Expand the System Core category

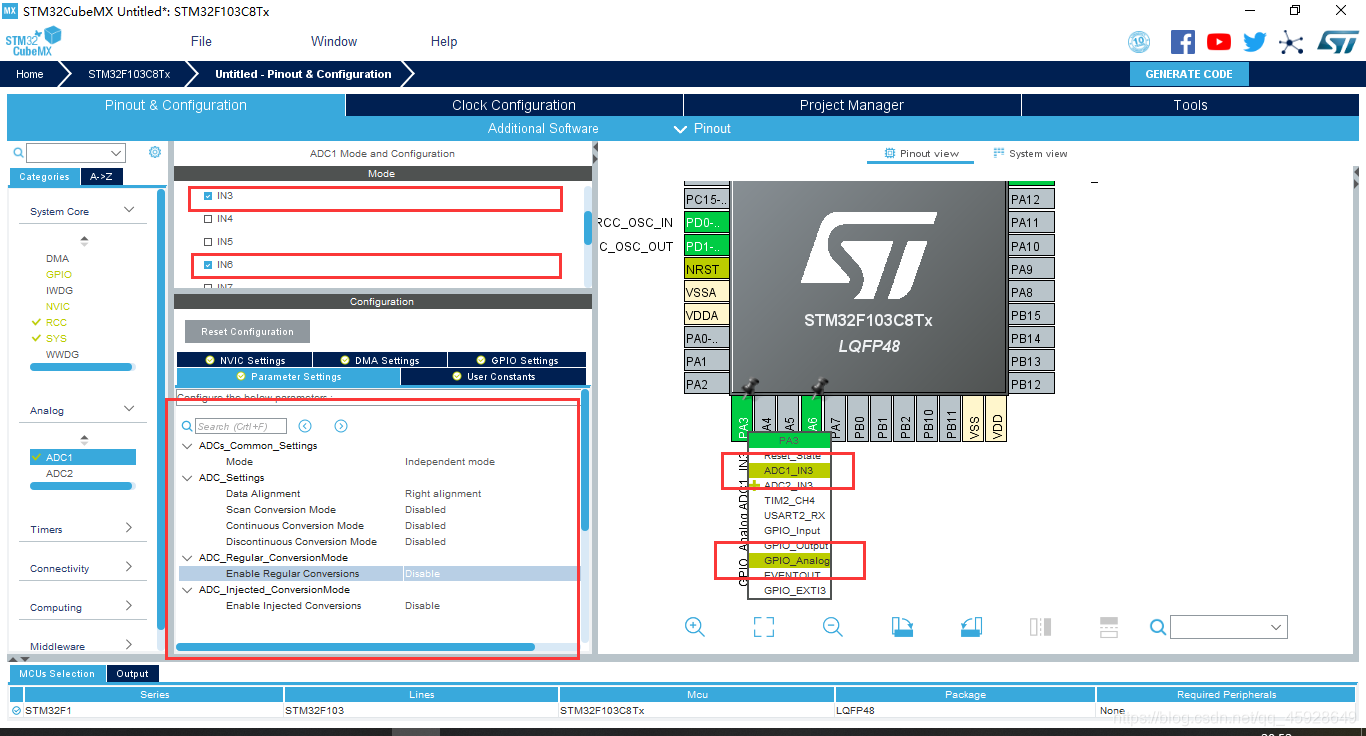129,210
